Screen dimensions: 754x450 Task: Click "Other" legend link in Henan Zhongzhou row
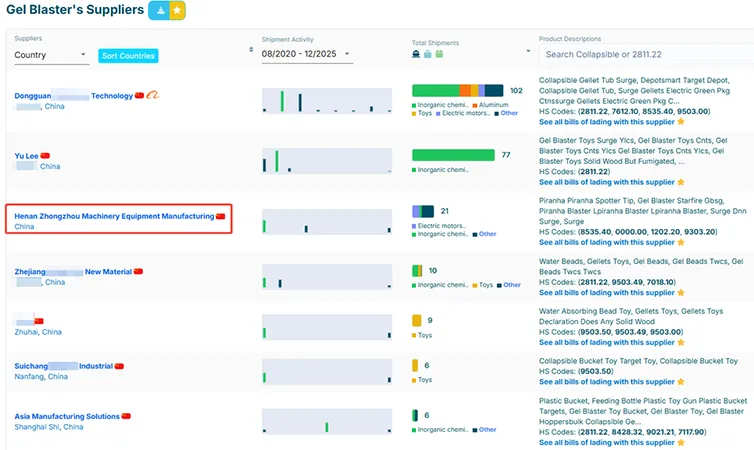(487, 234)
